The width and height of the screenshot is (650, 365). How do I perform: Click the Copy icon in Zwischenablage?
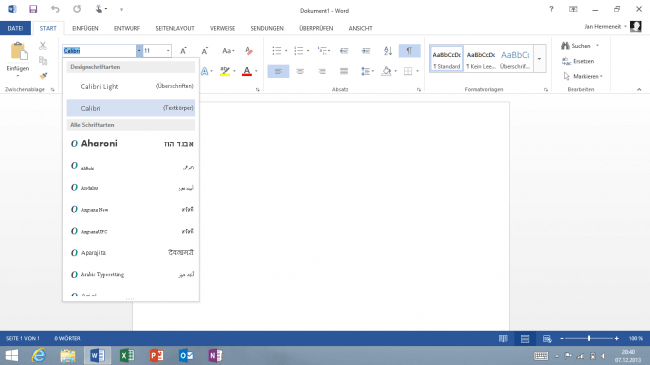point(43,61)
